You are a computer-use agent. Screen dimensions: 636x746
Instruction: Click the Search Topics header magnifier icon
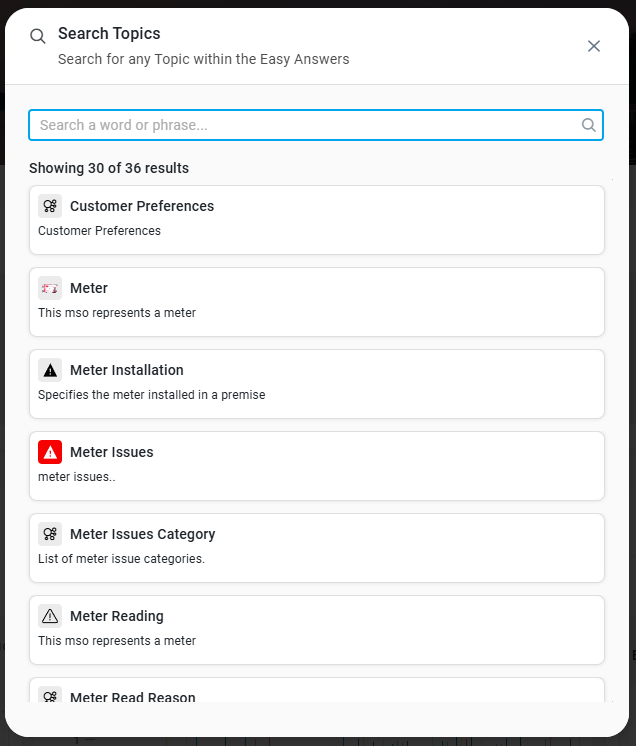point(38,36)
